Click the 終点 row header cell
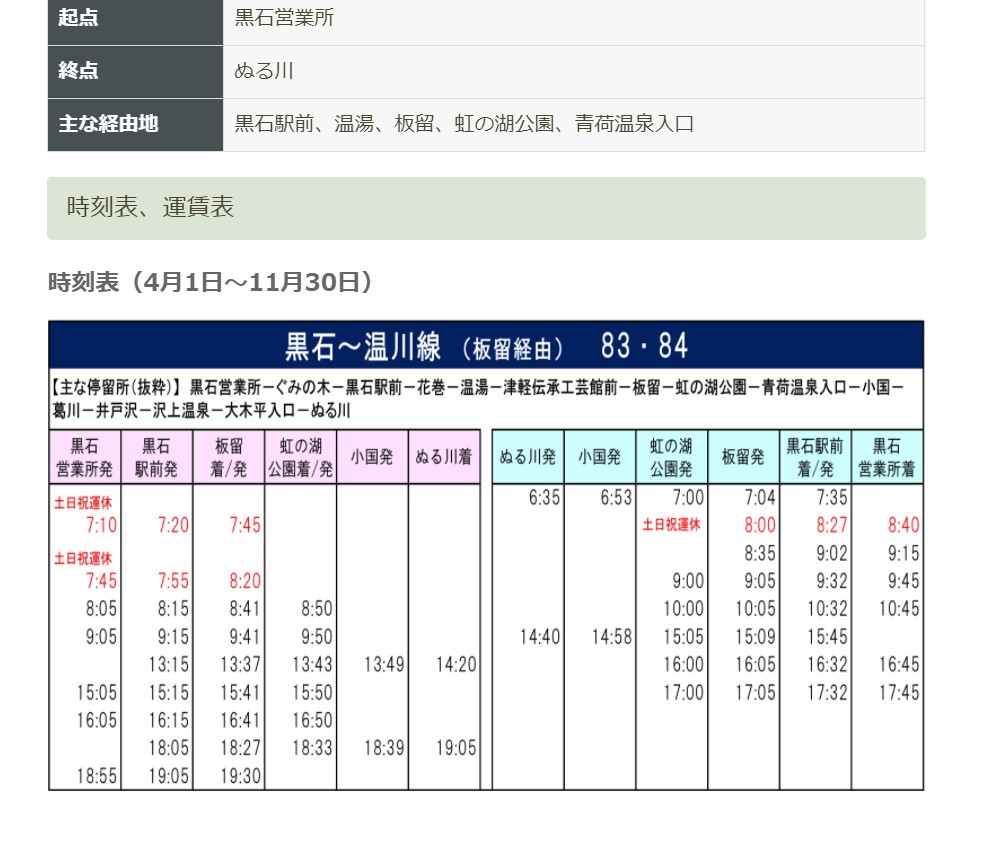Viewport: 984px width, 849px height. point(135,71)
